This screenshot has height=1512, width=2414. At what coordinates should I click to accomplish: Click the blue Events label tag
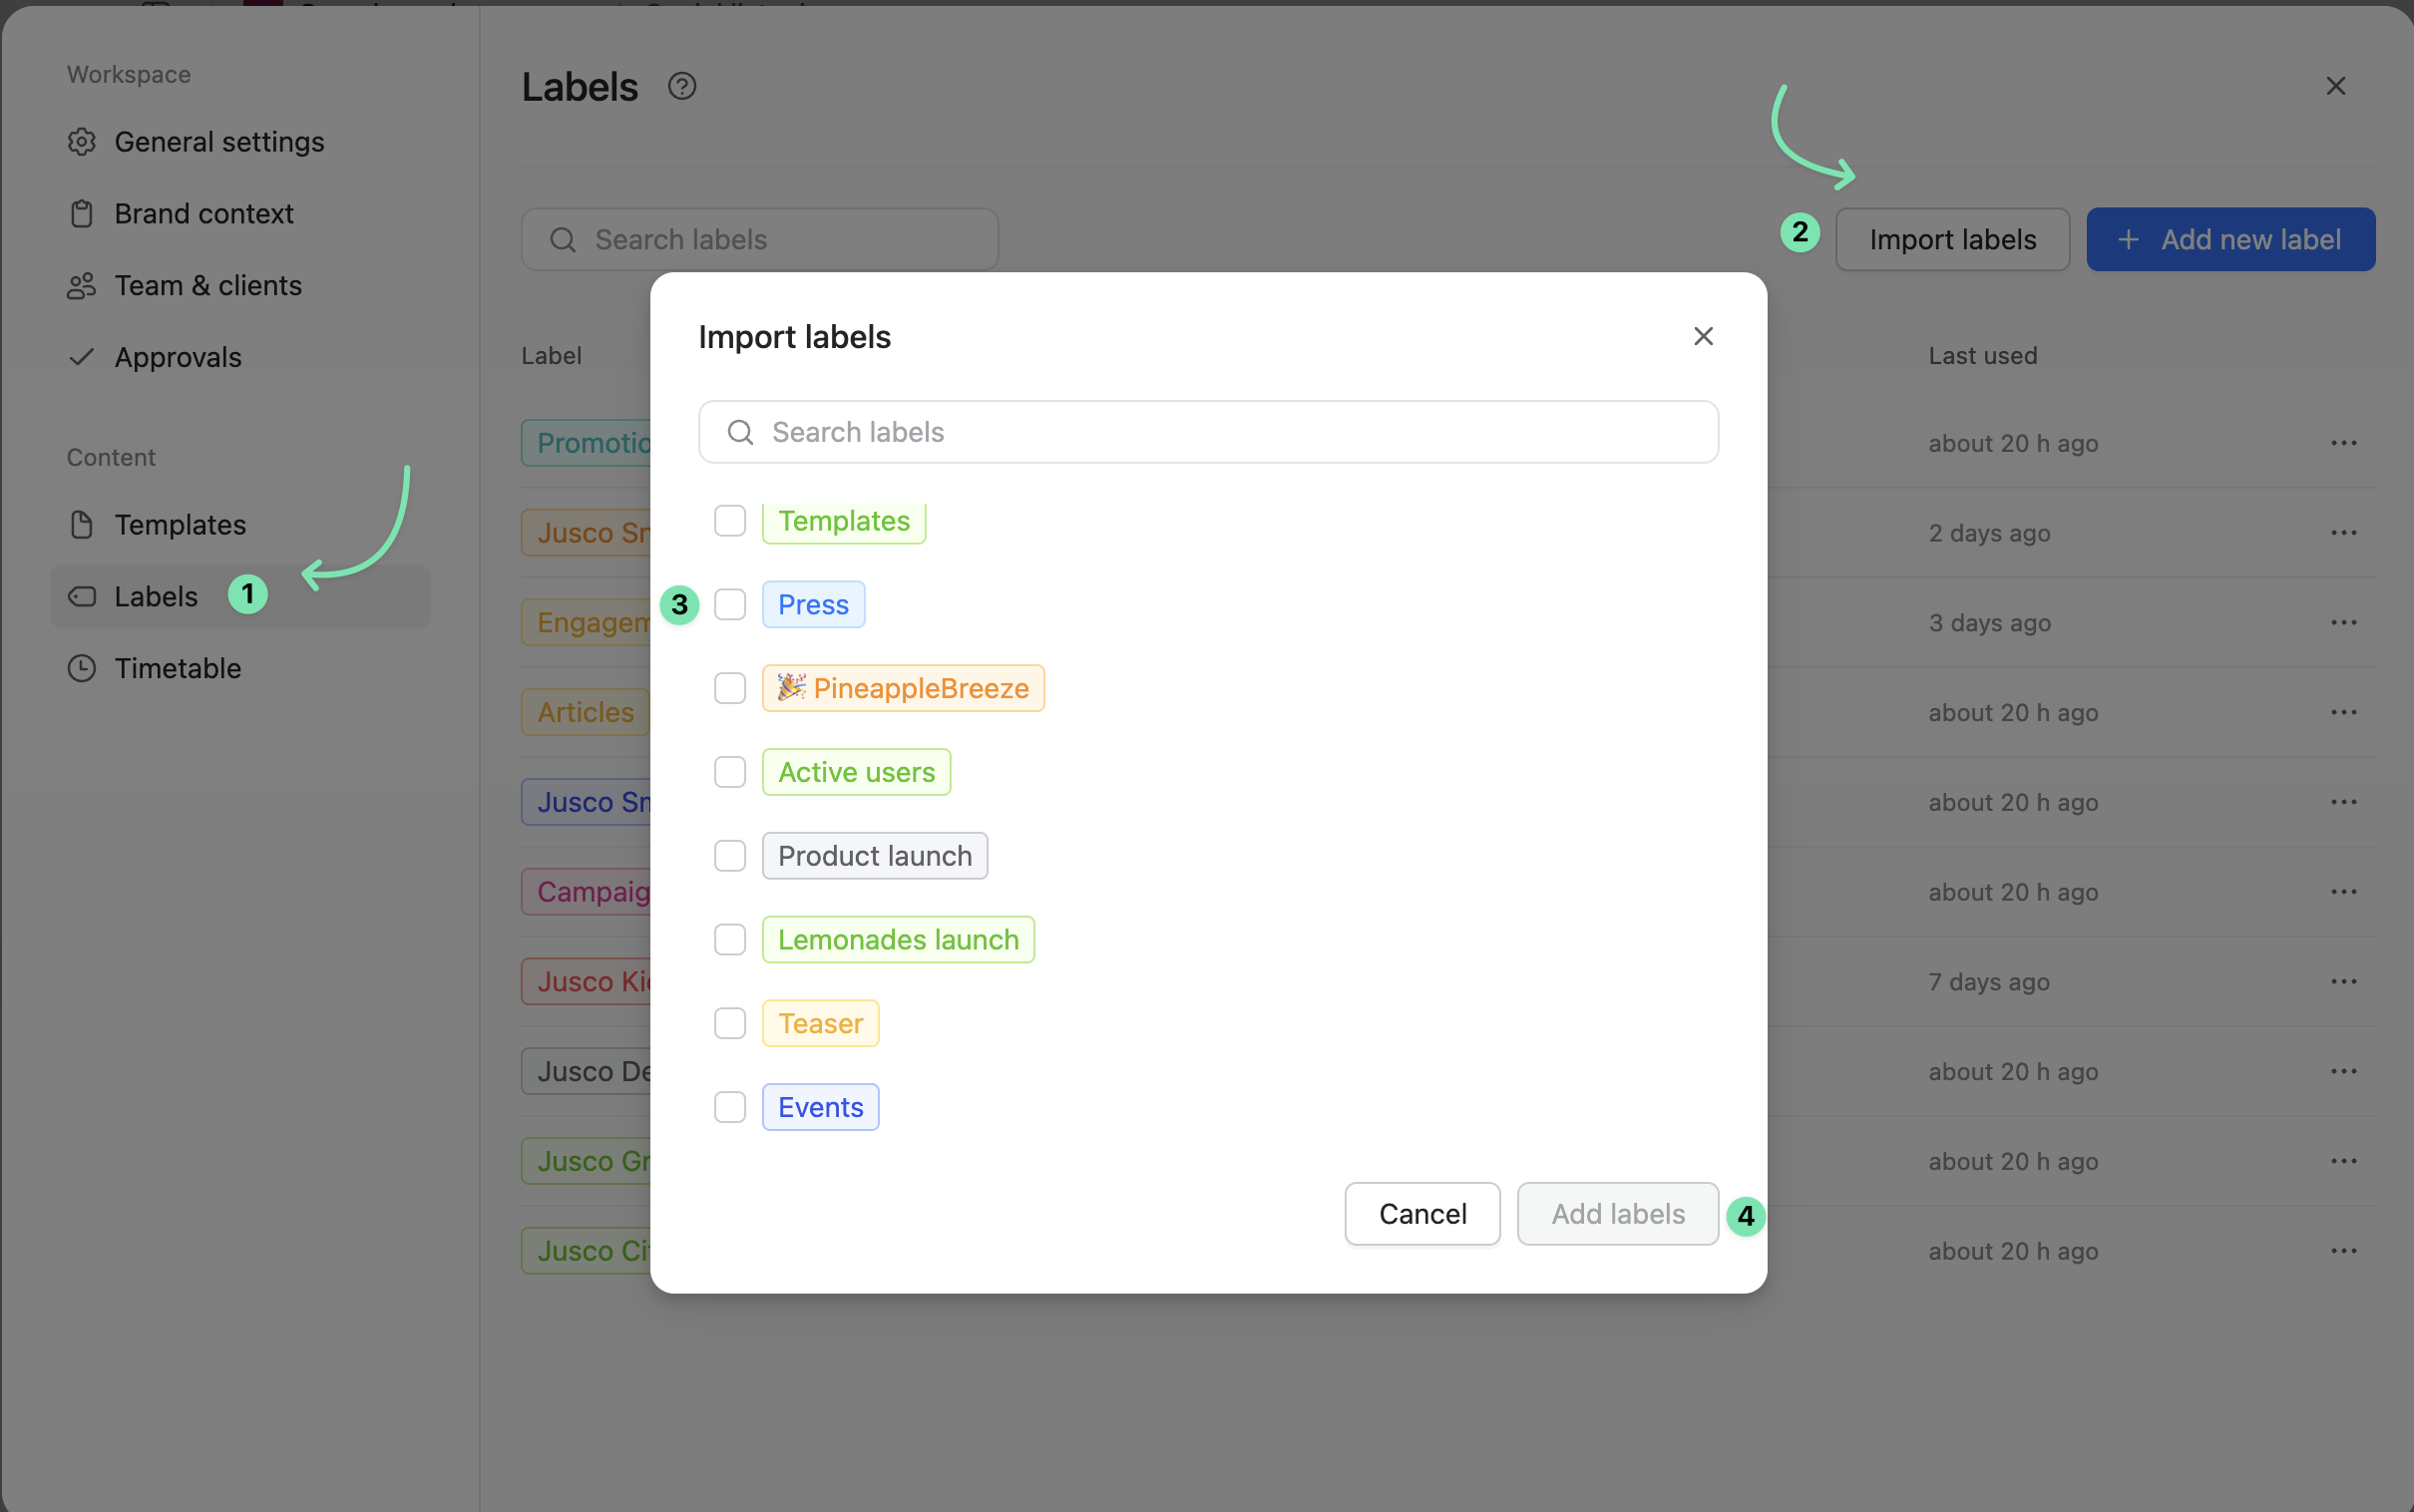pyautogui.click(x=821, y=1107)
